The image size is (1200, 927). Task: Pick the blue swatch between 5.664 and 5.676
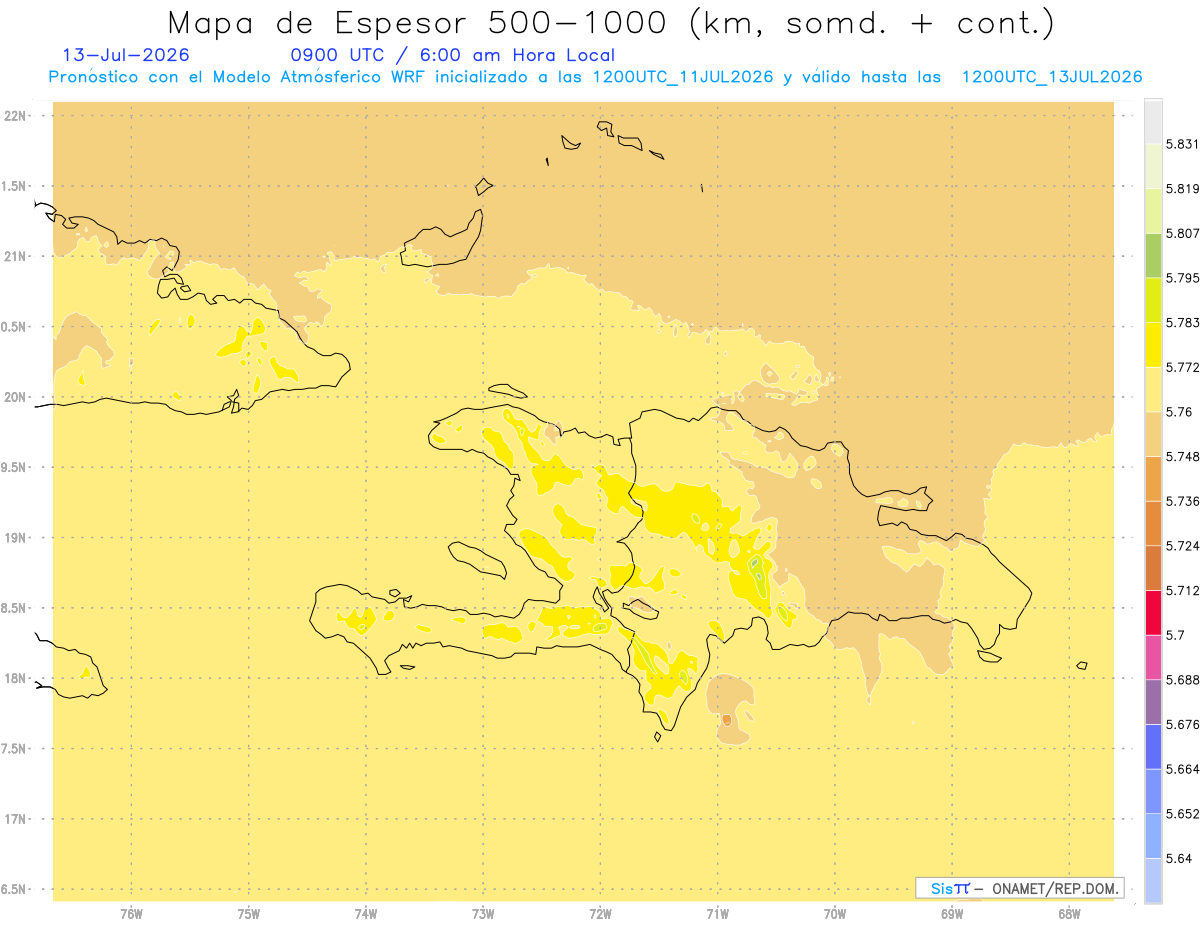pos(1153,747)
